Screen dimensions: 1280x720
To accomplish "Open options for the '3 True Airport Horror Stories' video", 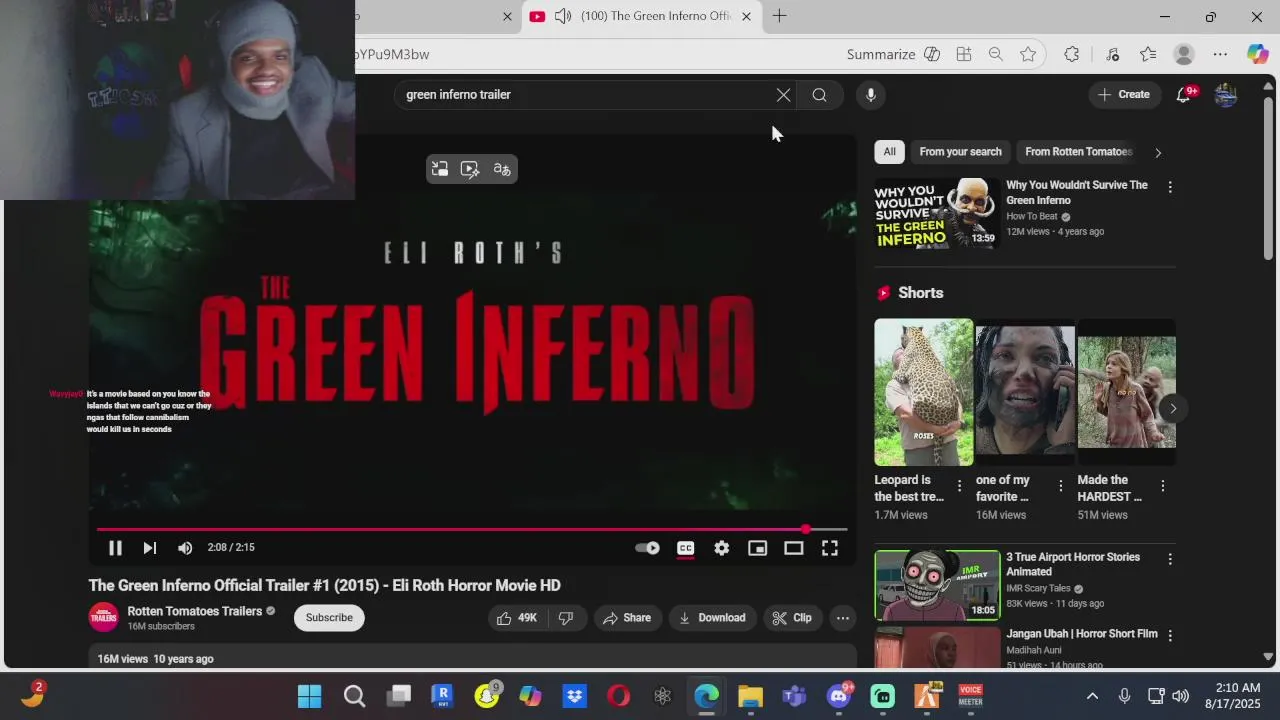I will (1169, 559).
